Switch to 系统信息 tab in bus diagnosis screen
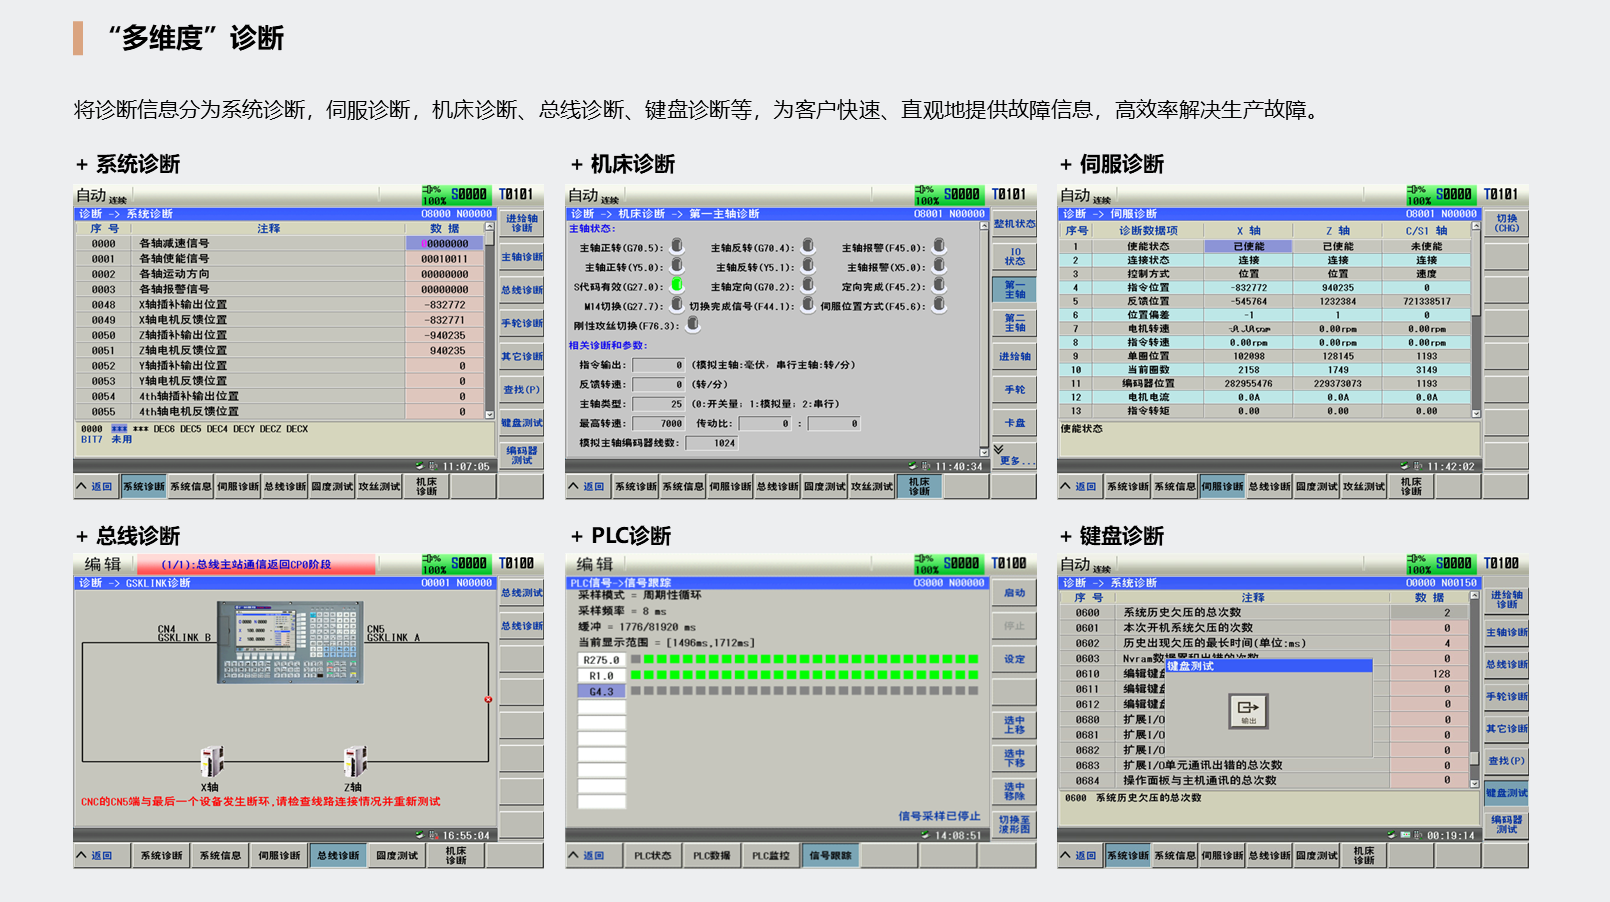The width and height of the screenshot is (1610, 902). point(220,856)
